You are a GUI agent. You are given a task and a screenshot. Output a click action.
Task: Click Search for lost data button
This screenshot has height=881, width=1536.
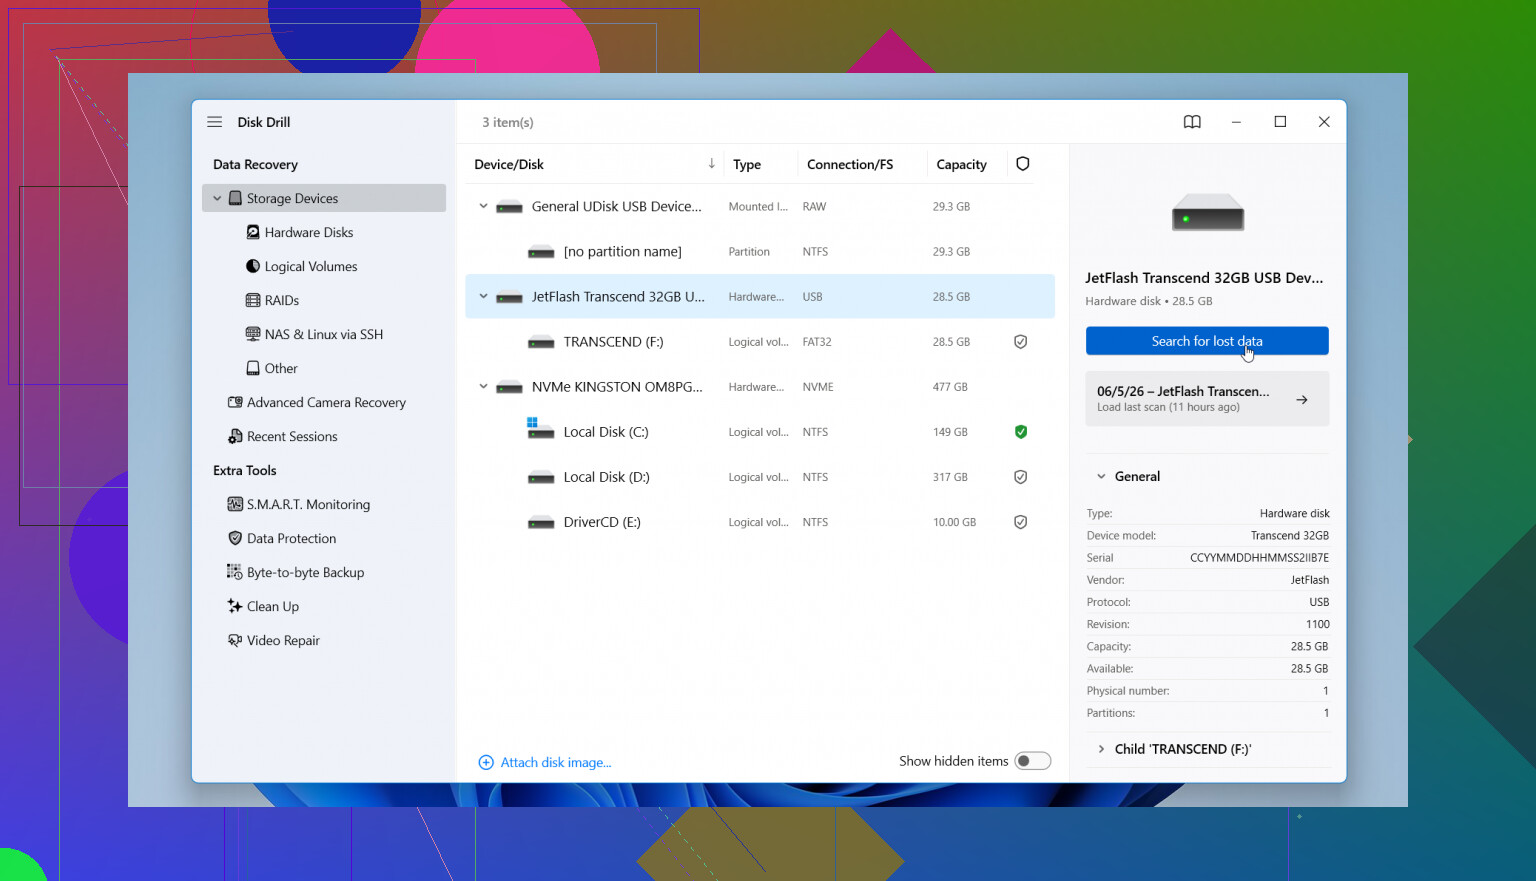(1207, 341)
